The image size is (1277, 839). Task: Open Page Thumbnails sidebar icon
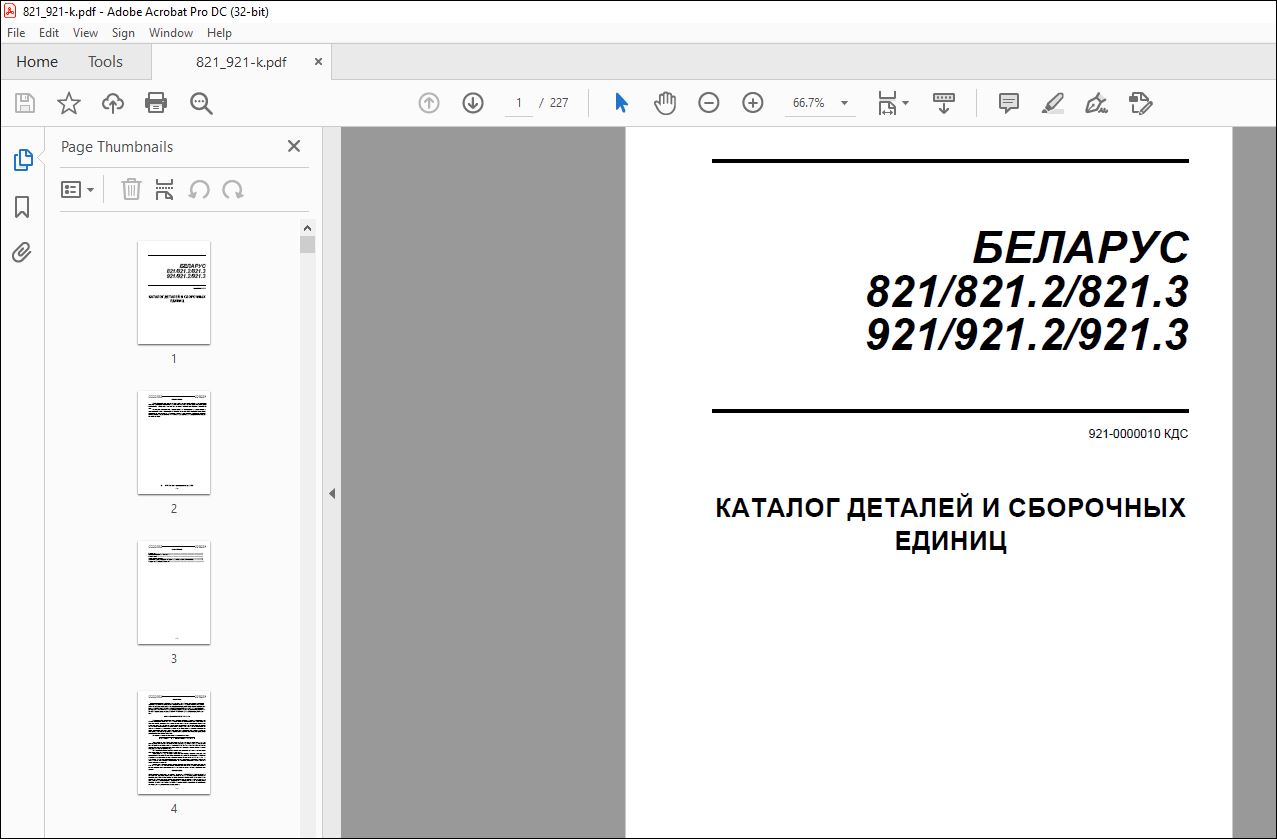click(22, 160)
